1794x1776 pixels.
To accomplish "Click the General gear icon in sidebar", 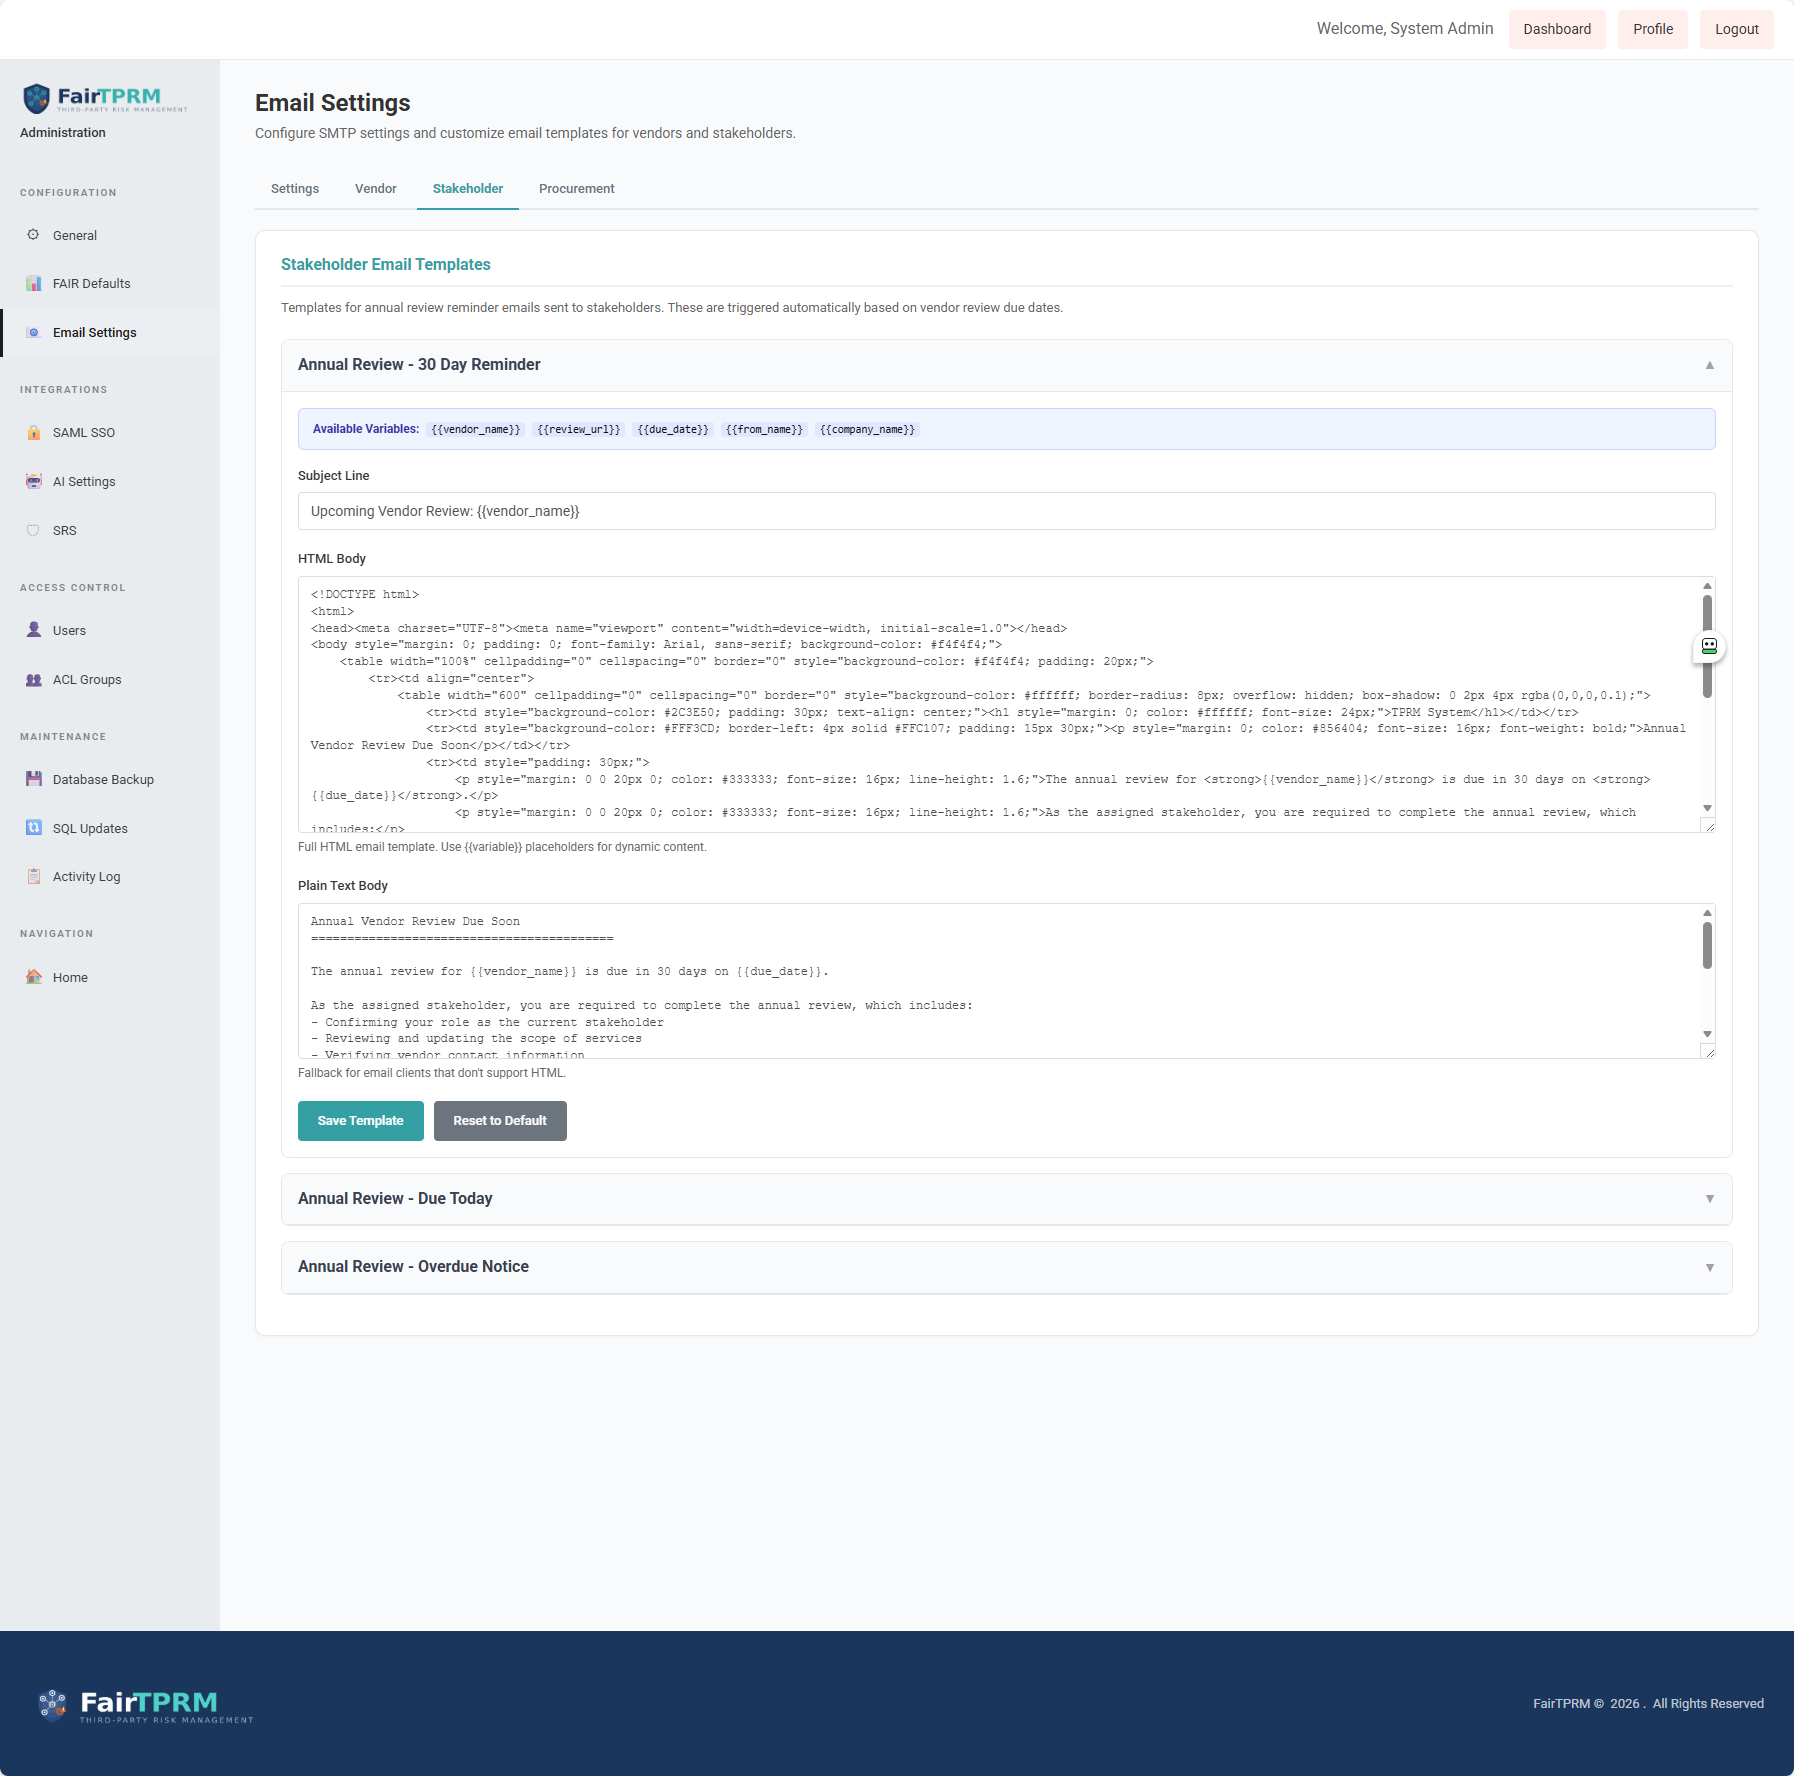I will point(33,235).
